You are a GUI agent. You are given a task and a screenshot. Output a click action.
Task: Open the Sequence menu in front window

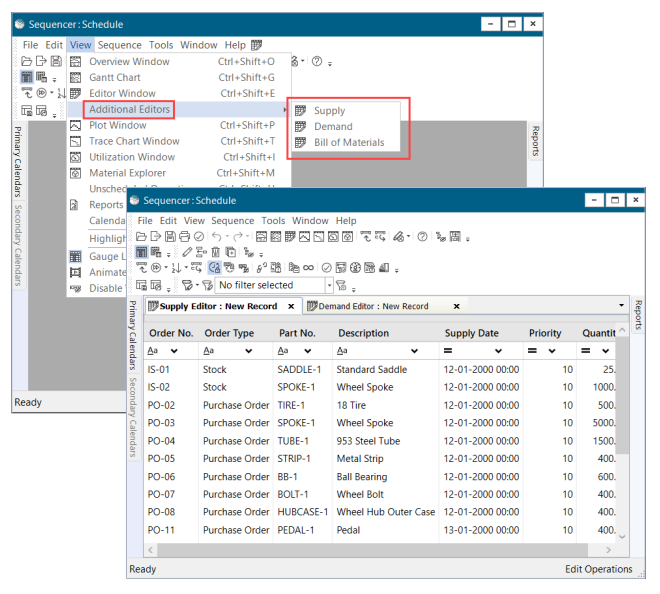point(232,221)
